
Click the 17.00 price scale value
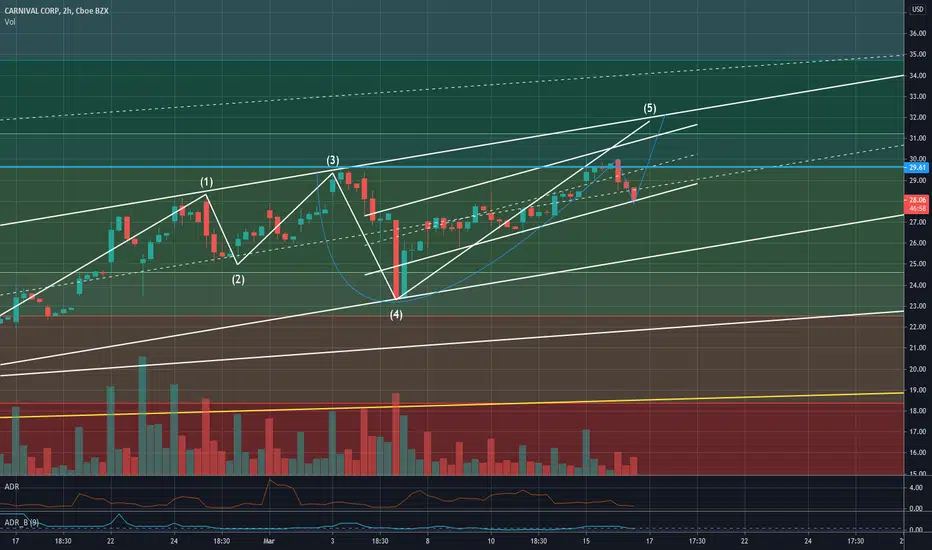pyautogui.click(x=917, y=431)
